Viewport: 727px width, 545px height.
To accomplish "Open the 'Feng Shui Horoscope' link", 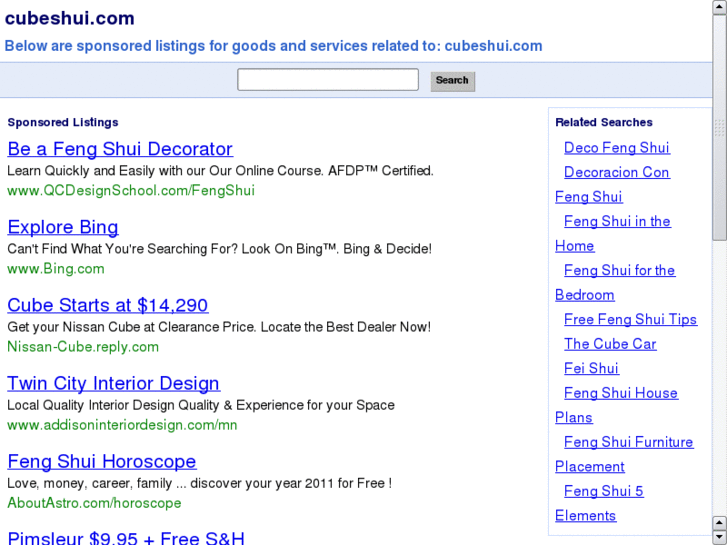I will [102, 462].
